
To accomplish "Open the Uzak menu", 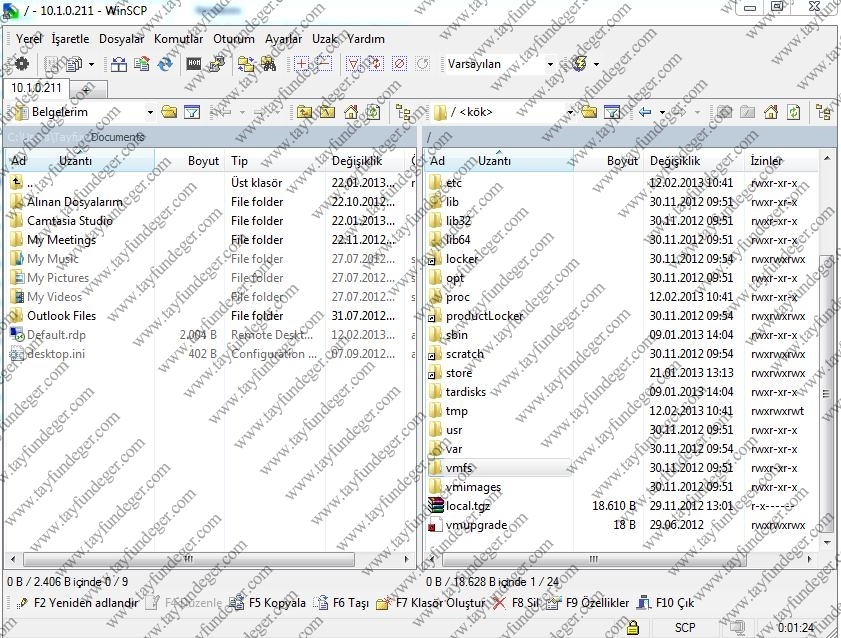I will (324, 39).
